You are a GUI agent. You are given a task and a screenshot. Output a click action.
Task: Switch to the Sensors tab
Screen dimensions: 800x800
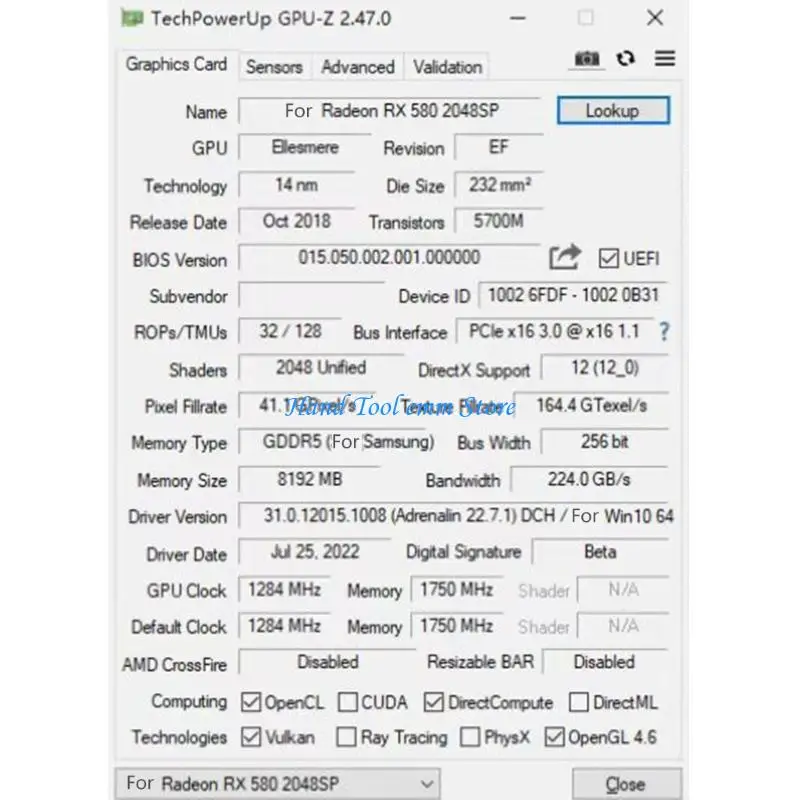pyautogui.click(x=274, y=67)
